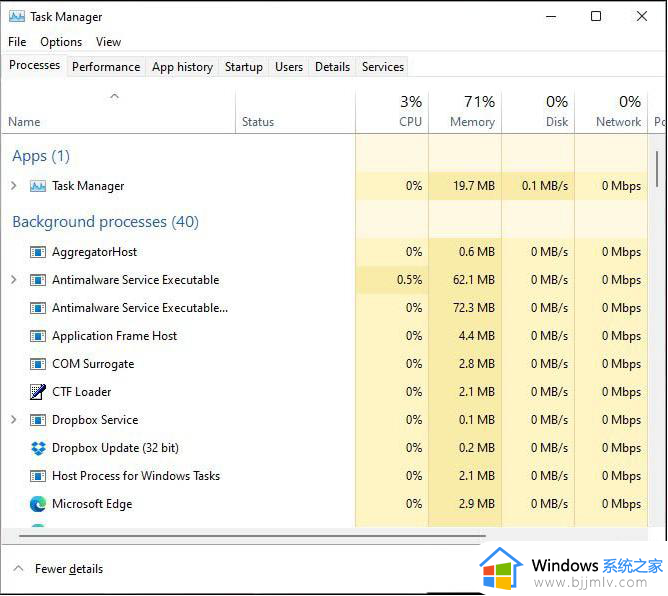Click the COM Surrogate process icon
Image resolution: width=668 pixels, height=596 pixels.
(x=38, y=364)
